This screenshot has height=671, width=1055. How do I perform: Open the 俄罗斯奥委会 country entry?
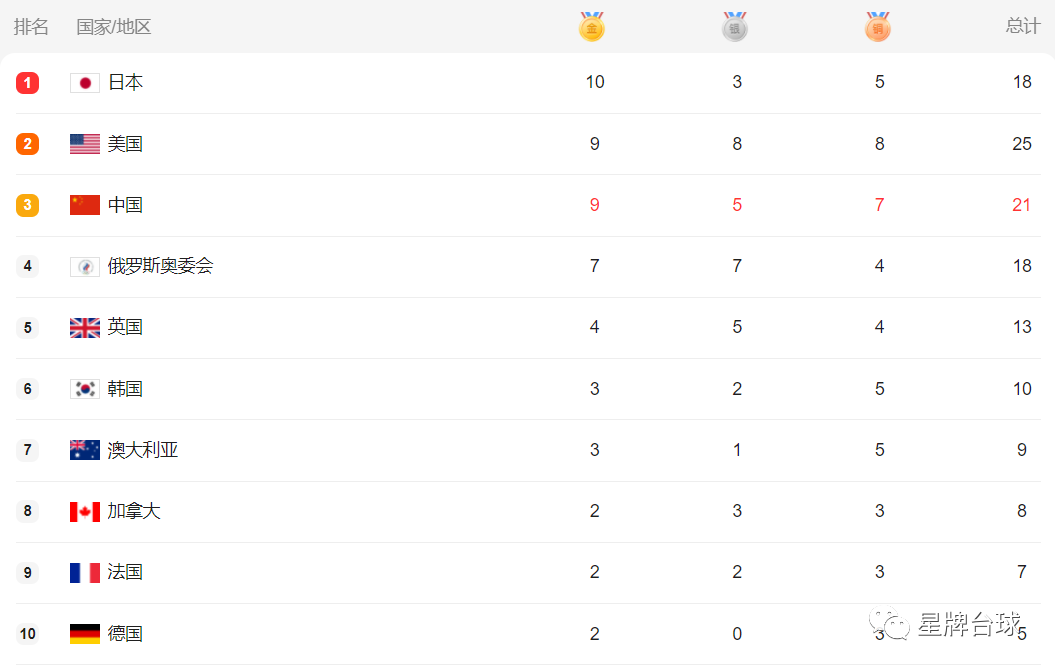click(x=160, y=266)
